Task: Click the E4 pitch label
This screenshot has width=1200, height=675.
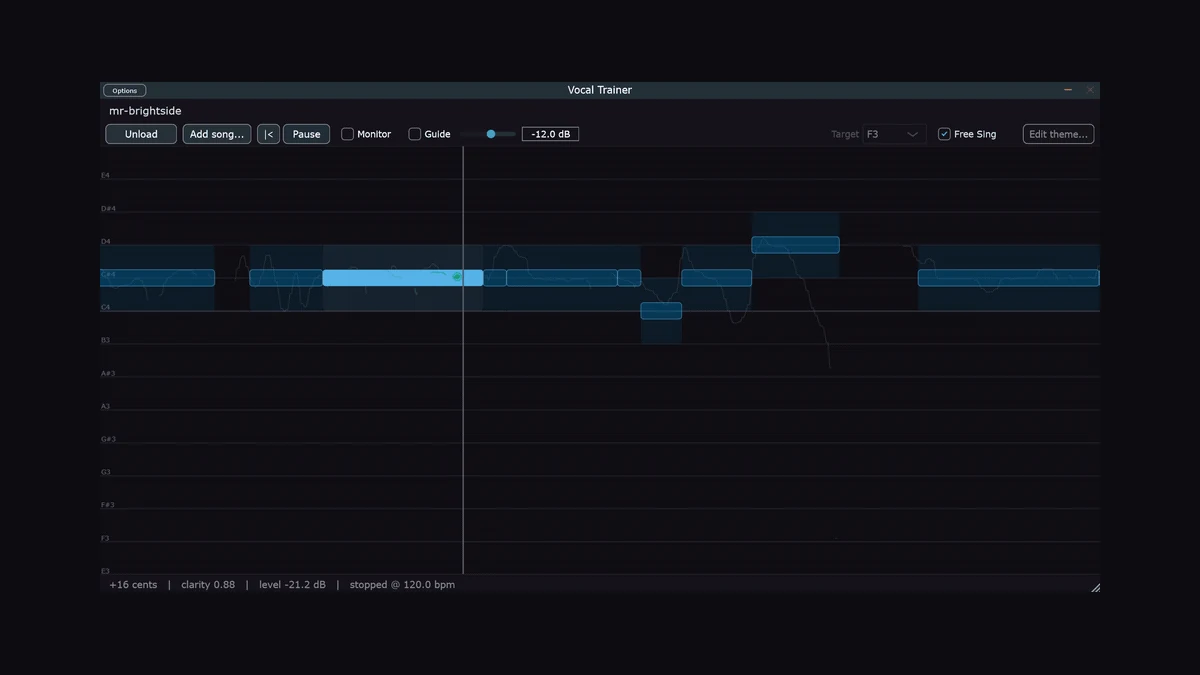Action: pos(106,176)
